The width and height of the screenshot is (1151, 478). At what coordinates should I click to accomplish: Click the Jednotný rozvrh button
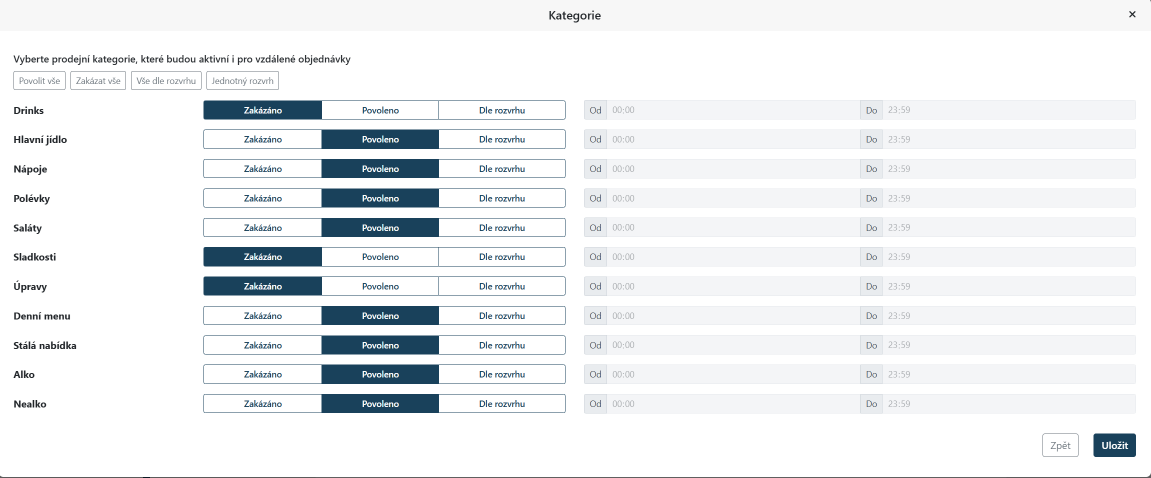pos(242,81)
